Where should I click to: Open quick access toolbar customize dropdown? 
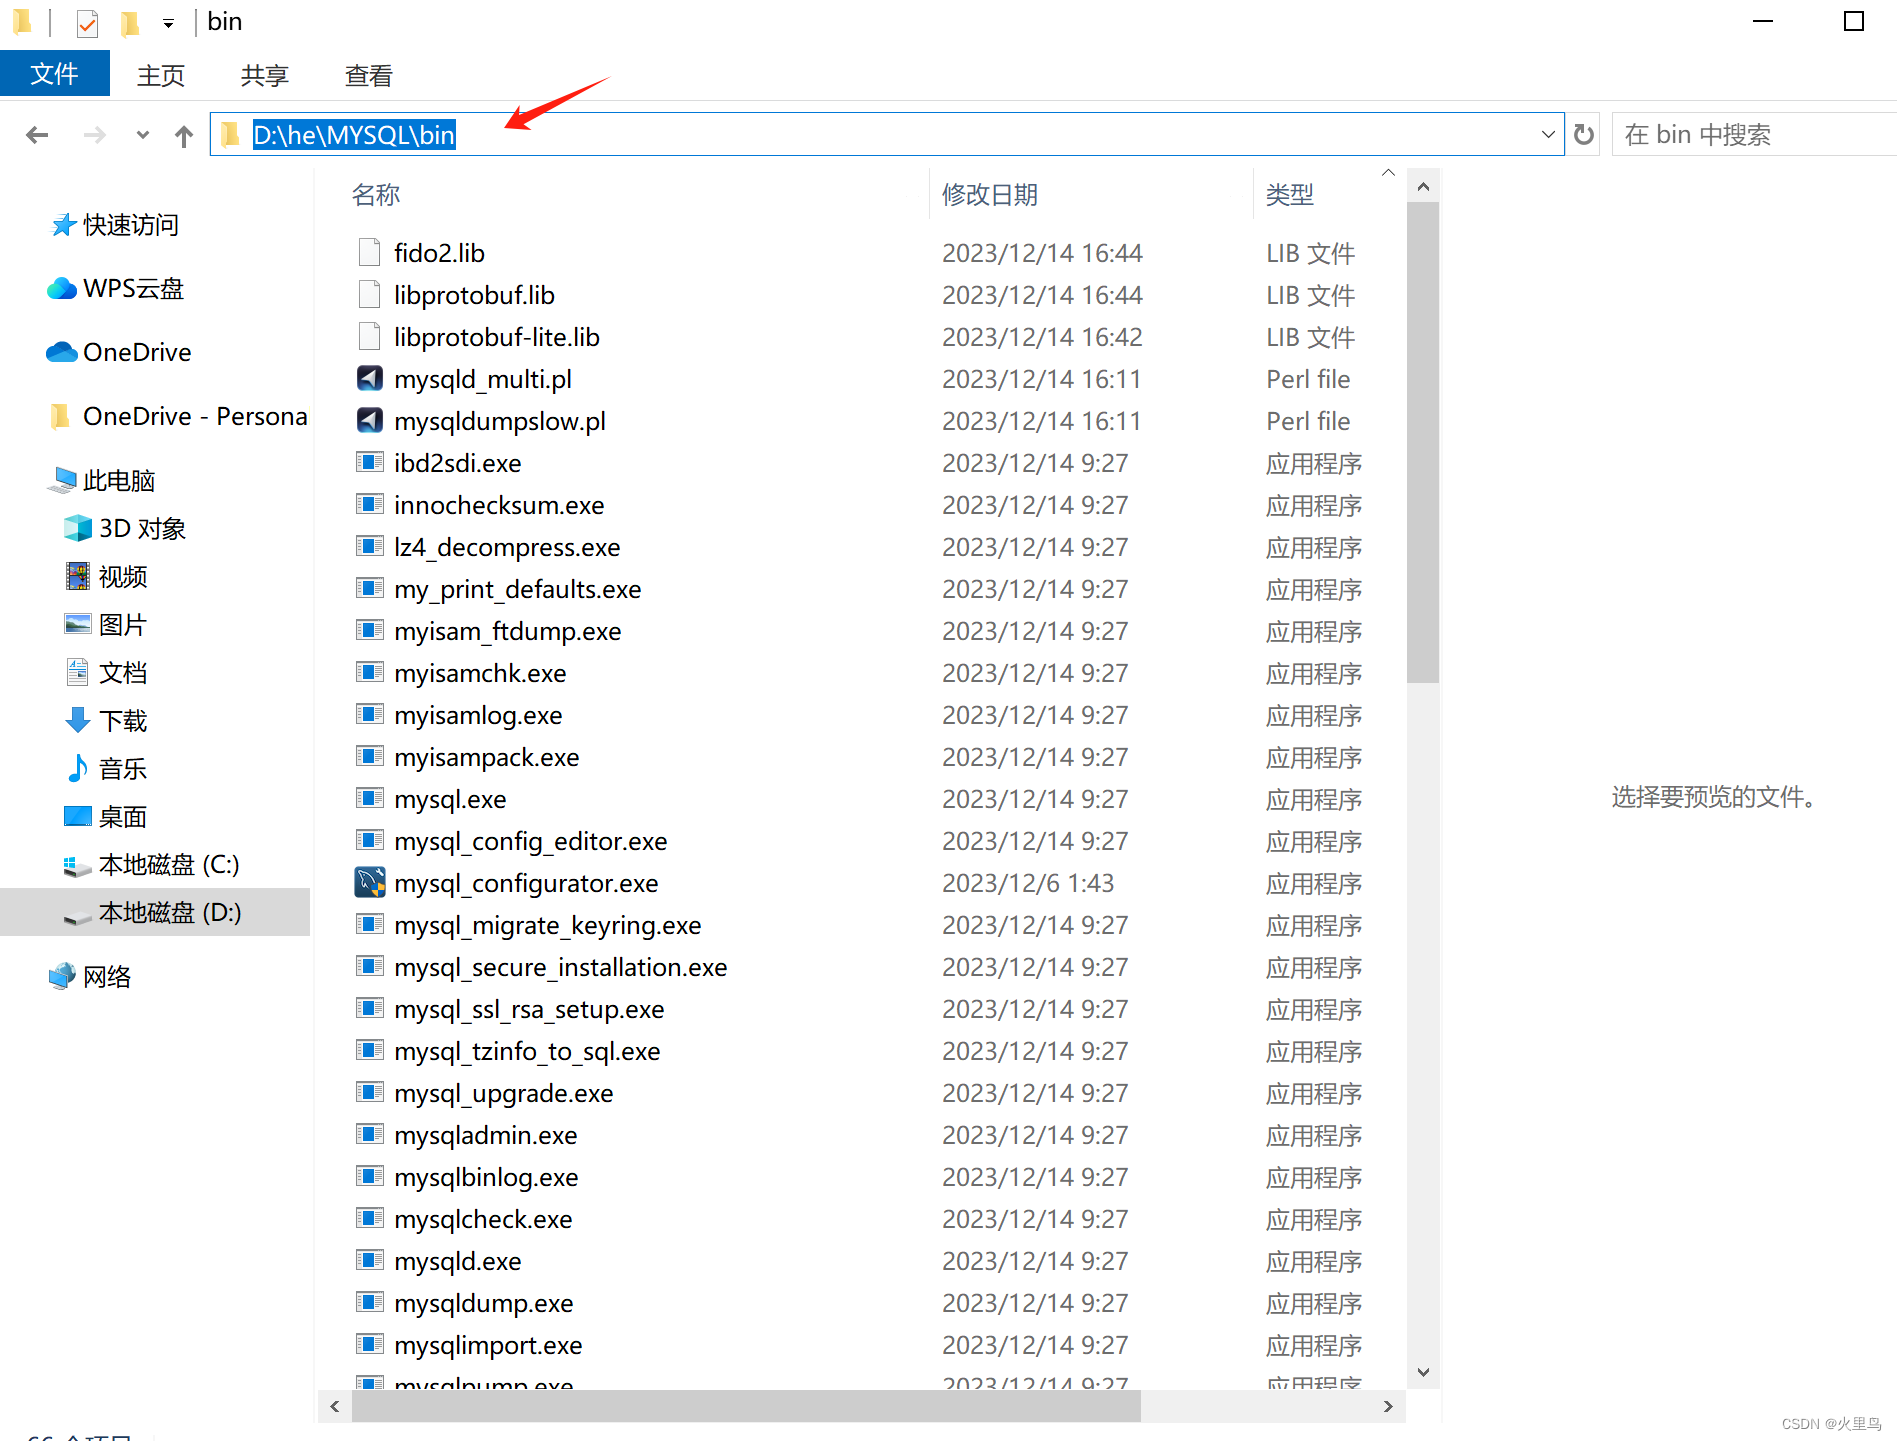coord(168,23)
